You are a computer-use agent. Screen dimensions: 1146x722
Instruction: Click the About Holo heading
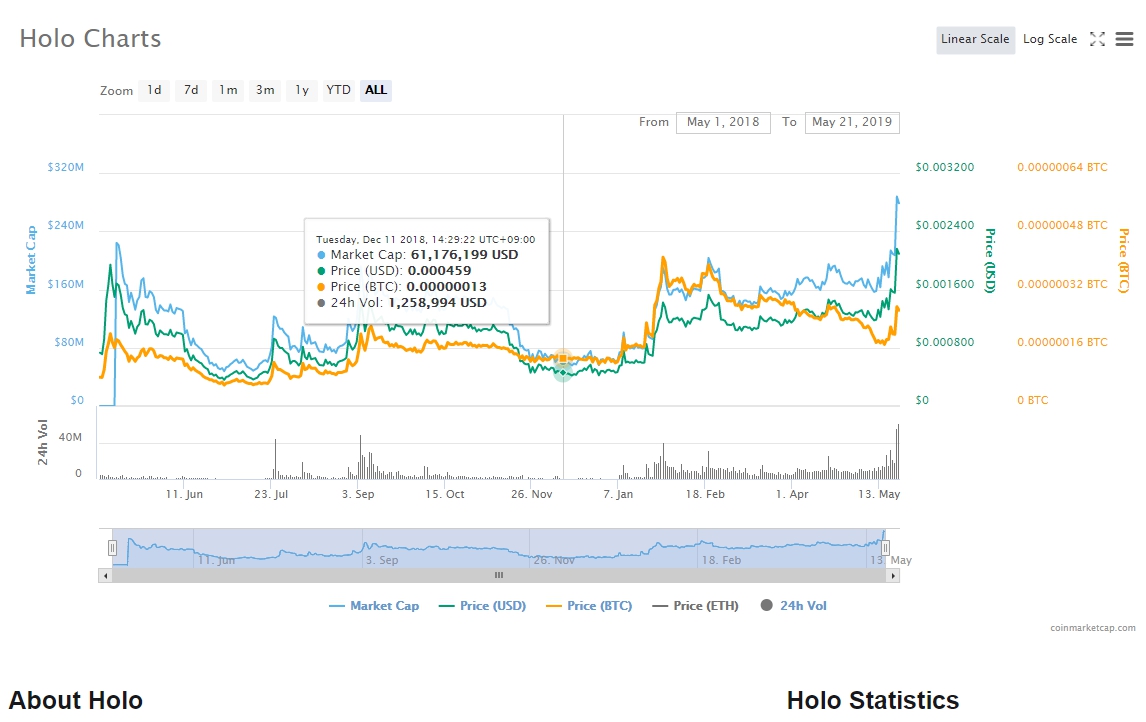click(75, 700)
